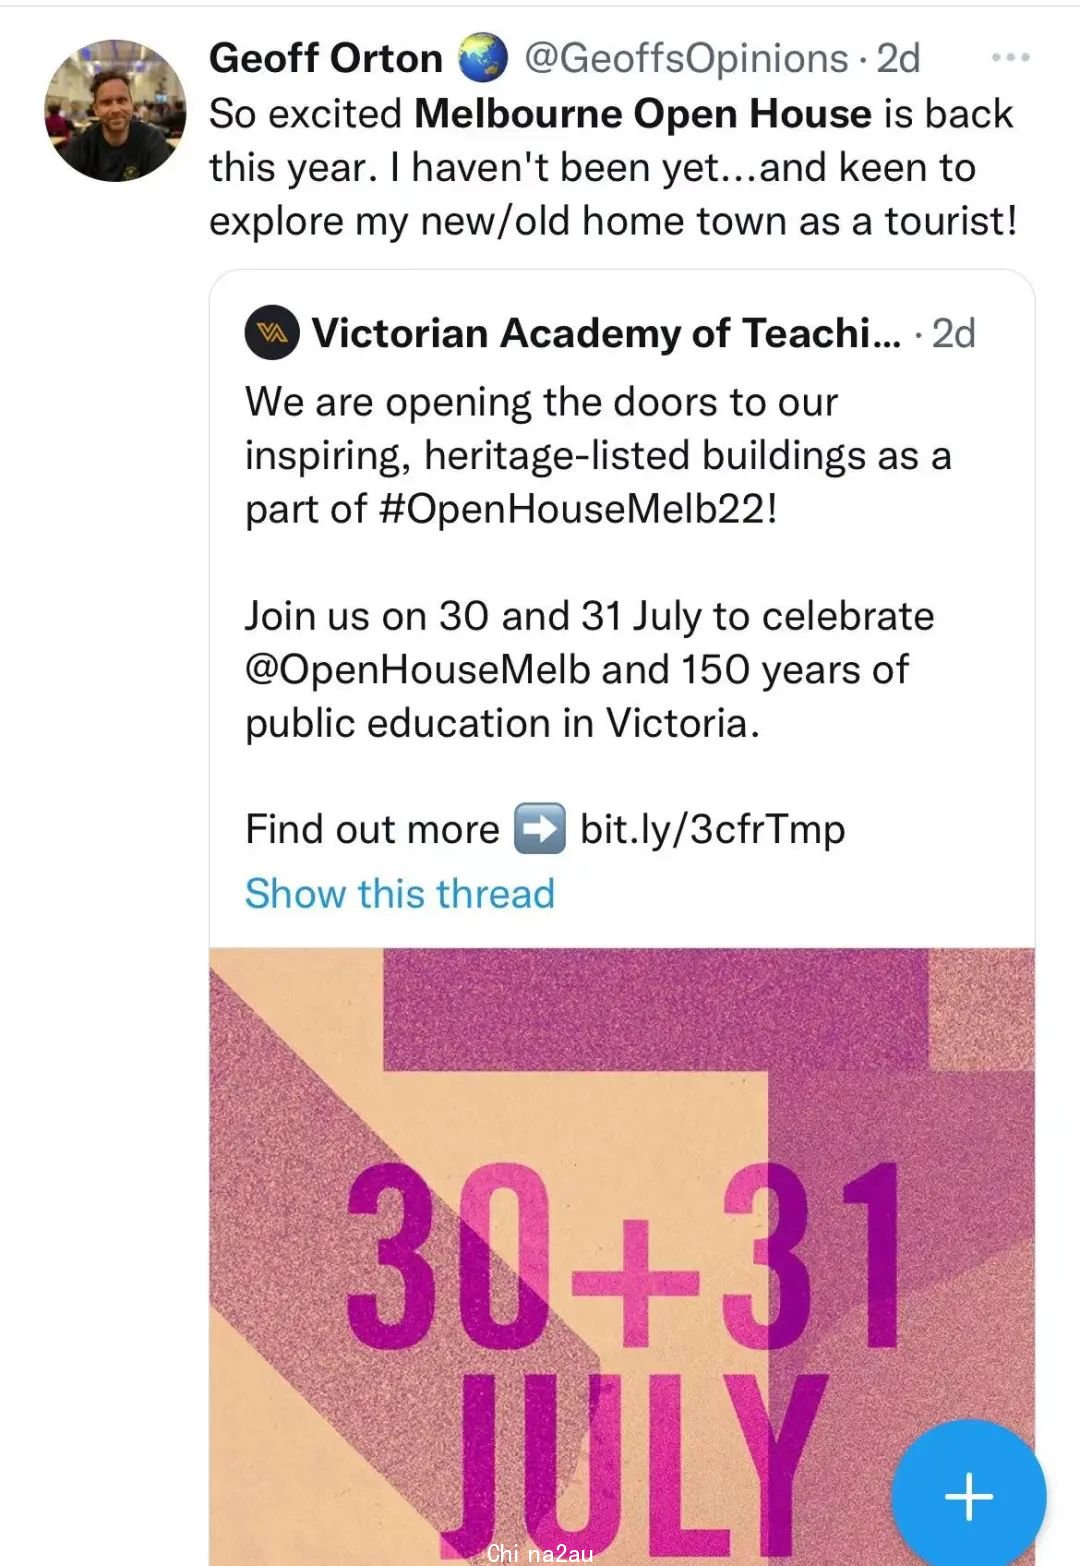Viewport: 1080px width, 1566px height.
Task: Tap the globe emoji beside Geoff Orton
Action: point(482,58)
